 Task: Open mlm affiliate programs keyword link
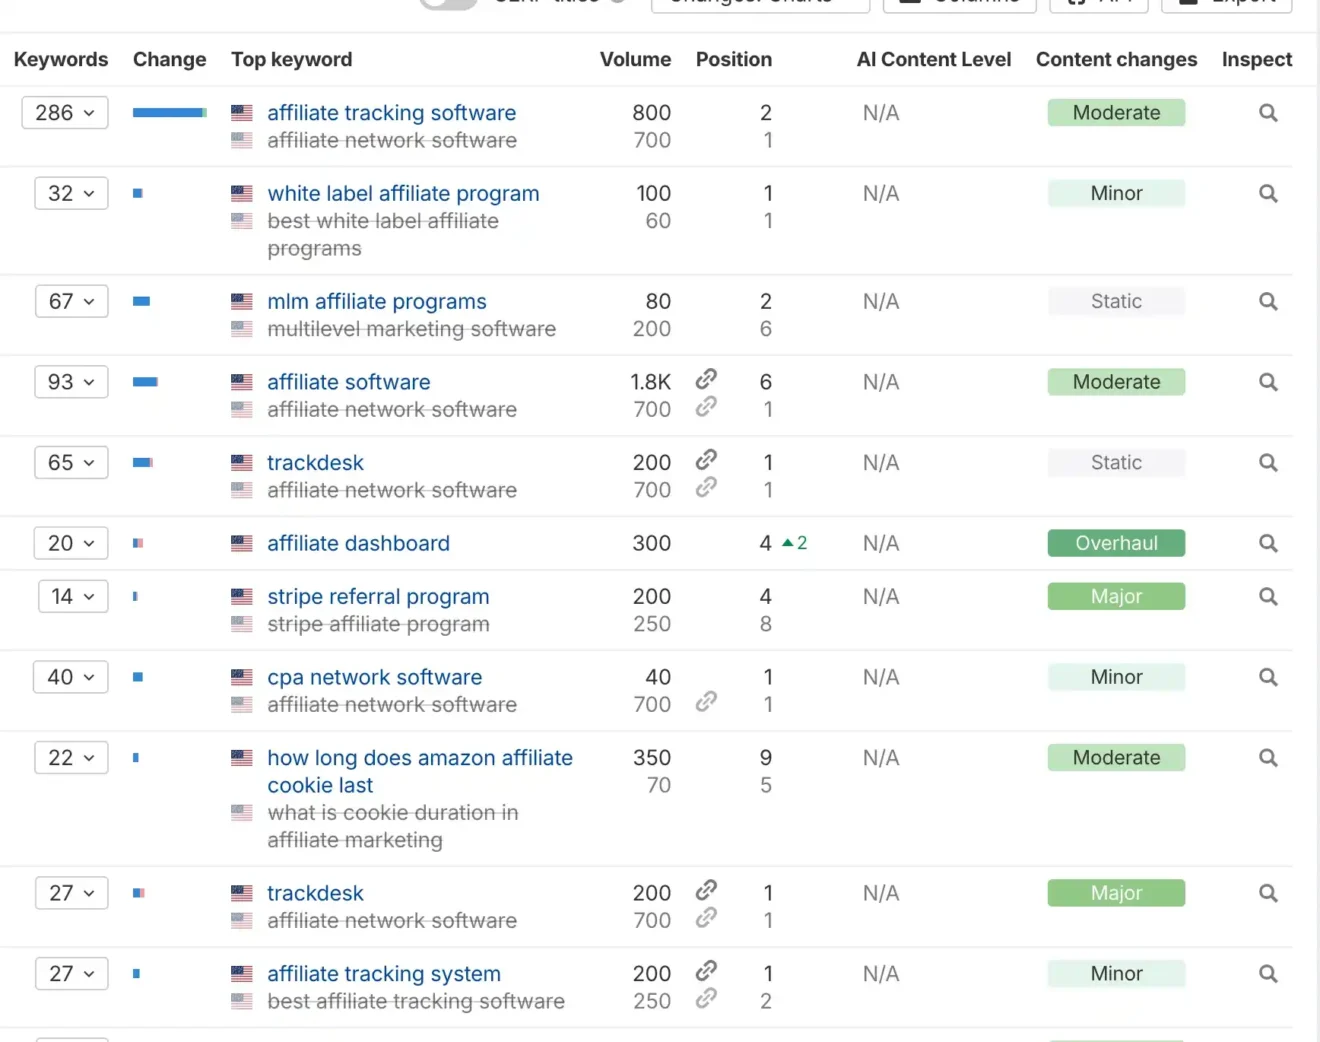click(x=377, y=302)
